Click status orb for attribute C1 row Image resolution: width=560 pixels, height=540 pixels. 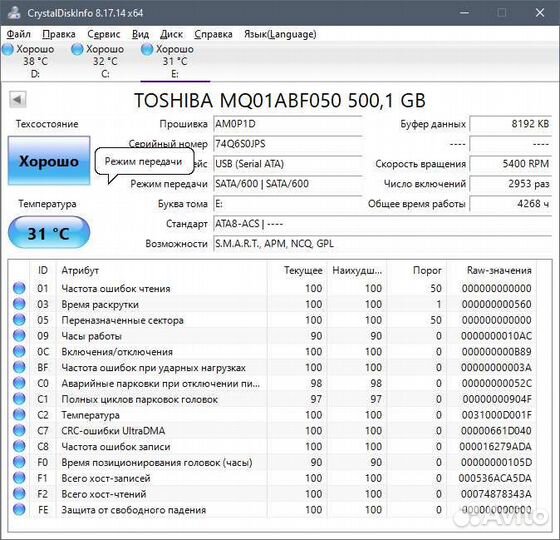point(19,399)
